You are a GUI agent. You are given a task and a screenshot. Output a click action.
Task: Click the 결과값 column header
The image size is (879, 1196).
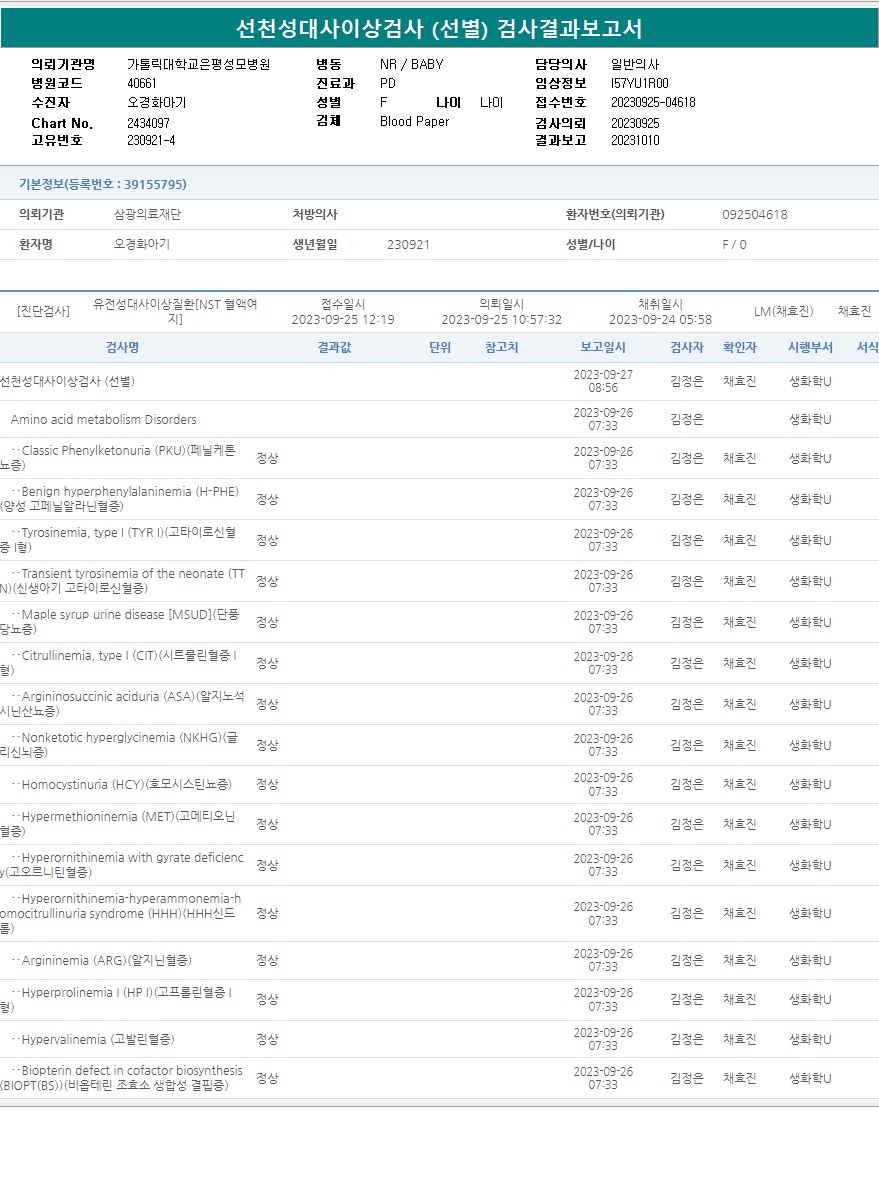pos(334,348)
